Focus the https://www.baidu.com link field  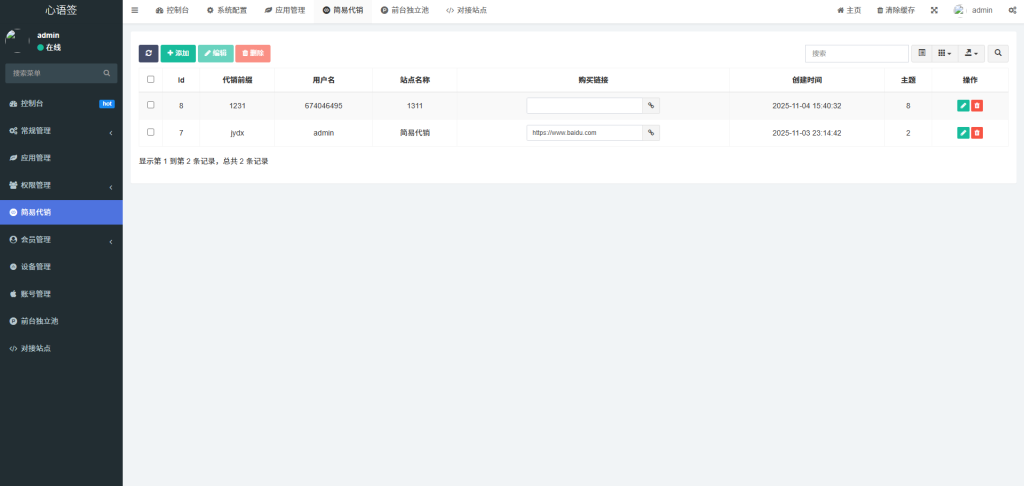pos(584,133)
